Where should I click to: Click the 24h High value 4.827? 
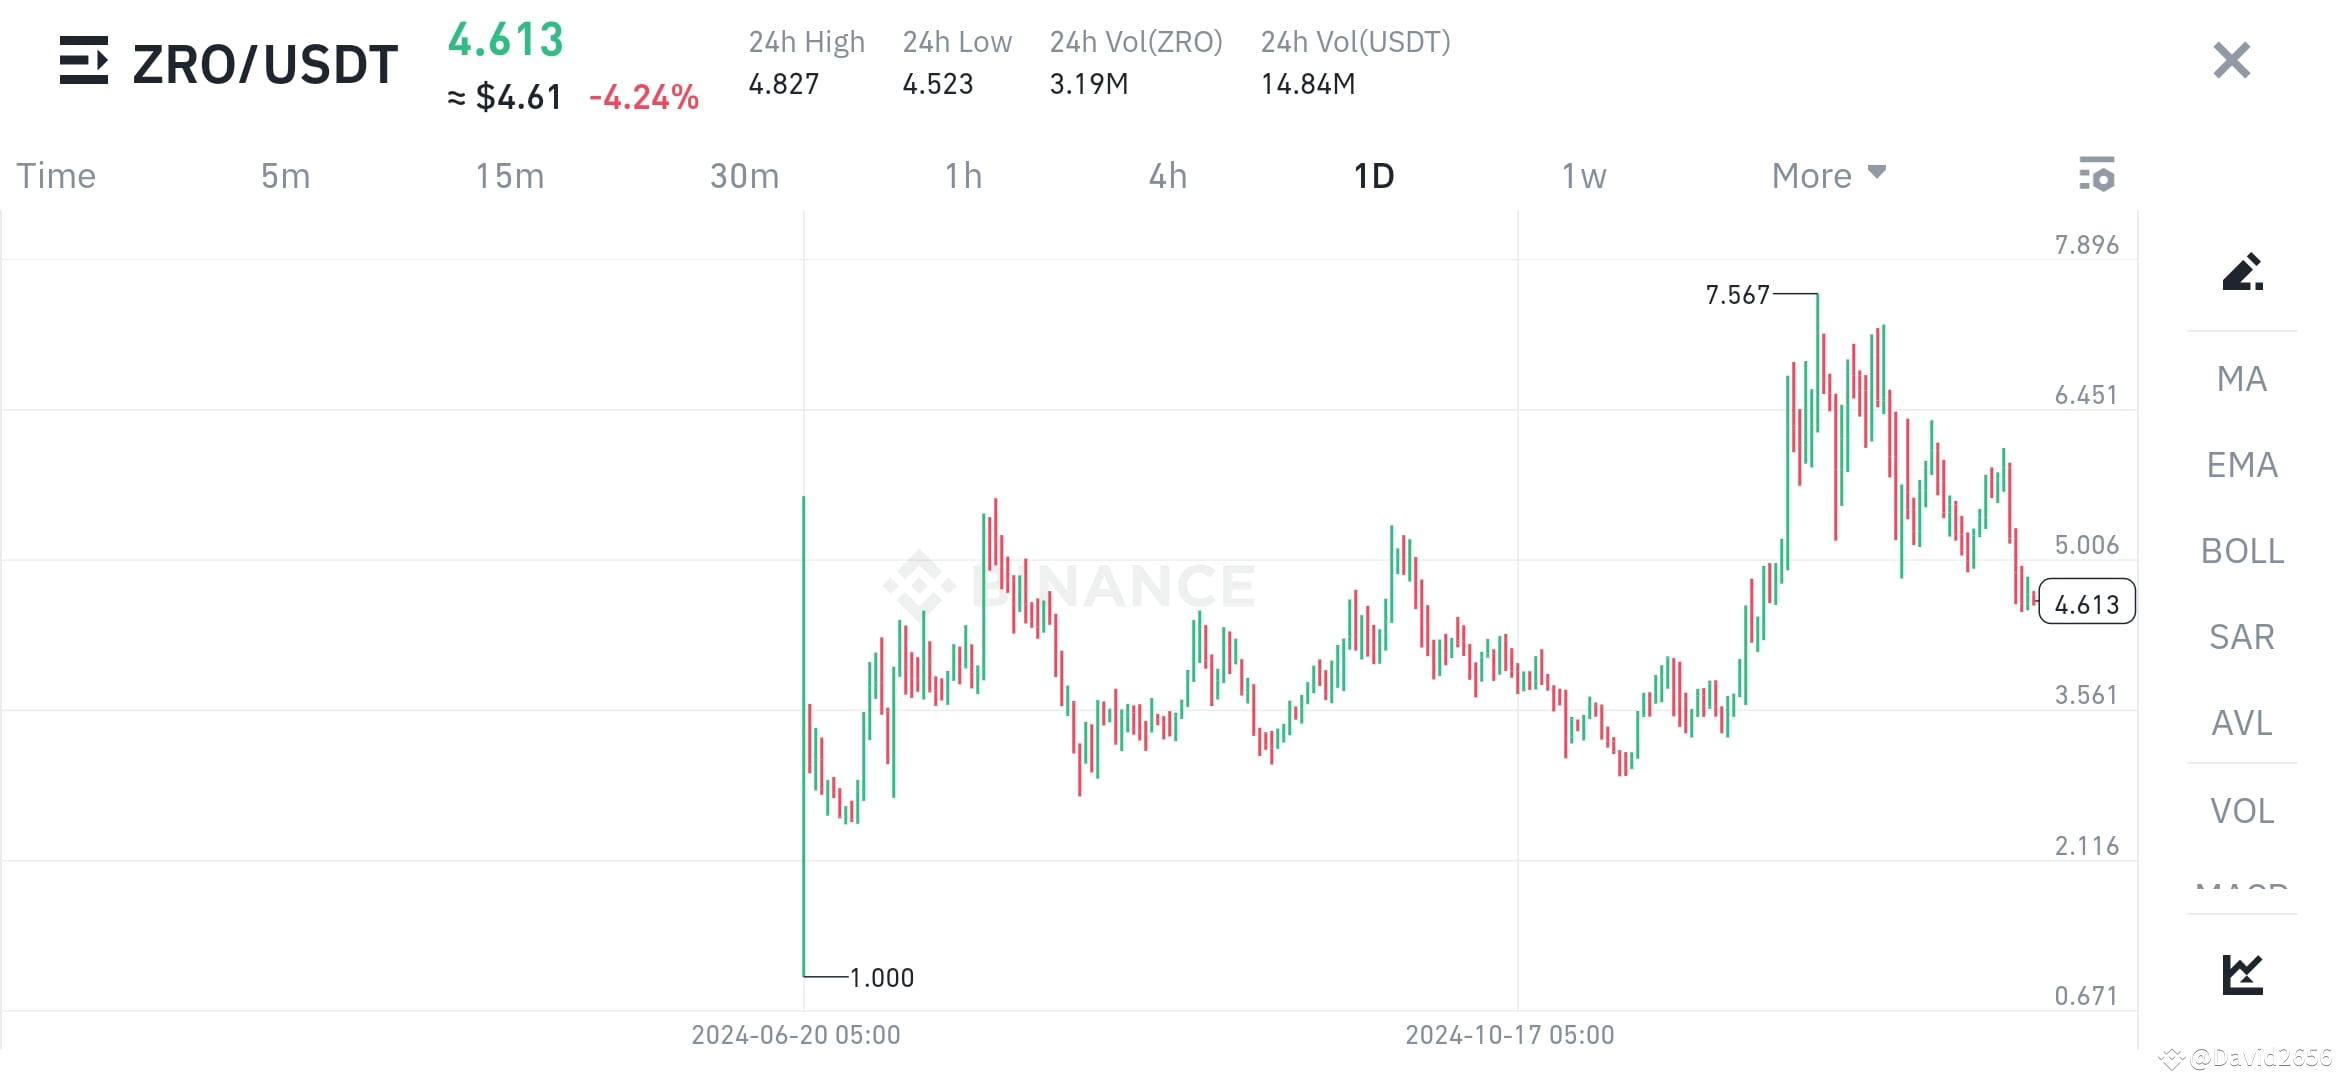point(784,84)
